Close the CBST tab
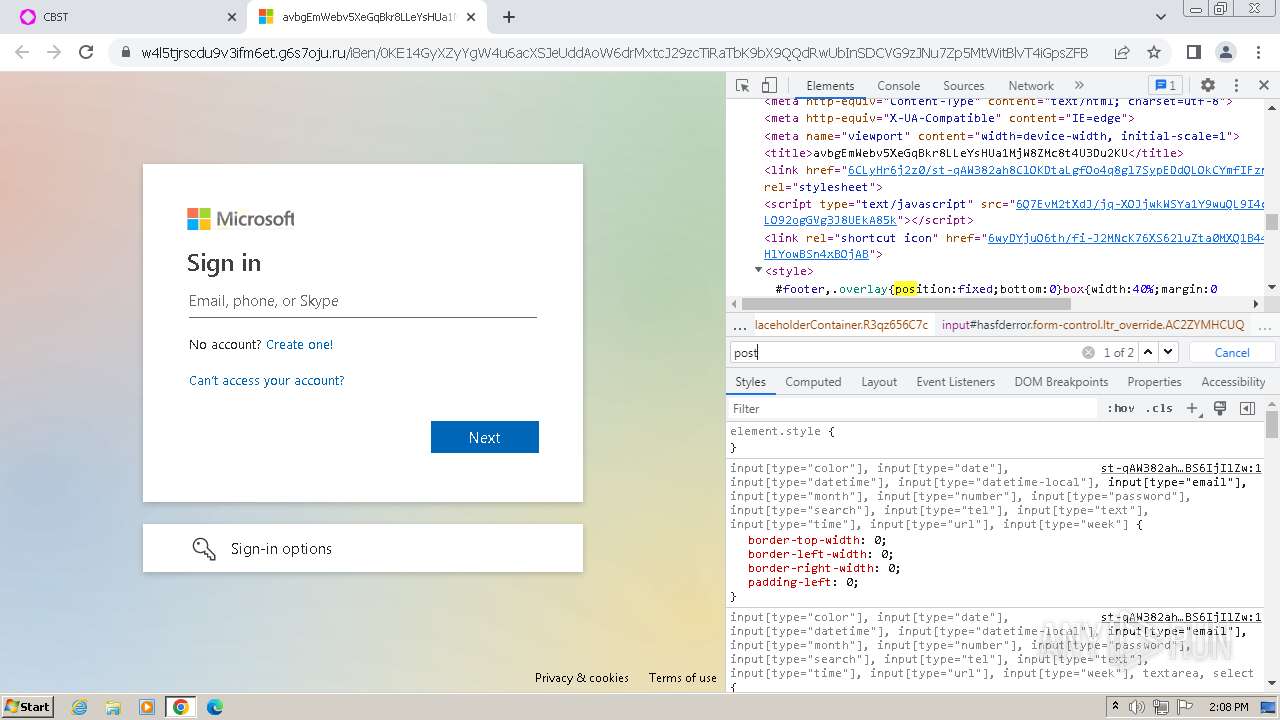Viewport: 1280px width, 720px height. pos(231,17)
